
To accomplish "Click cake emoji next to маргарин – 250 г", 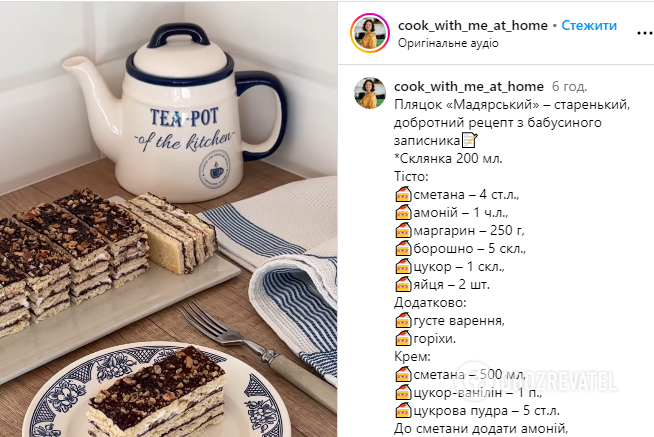I will (403, 231).
